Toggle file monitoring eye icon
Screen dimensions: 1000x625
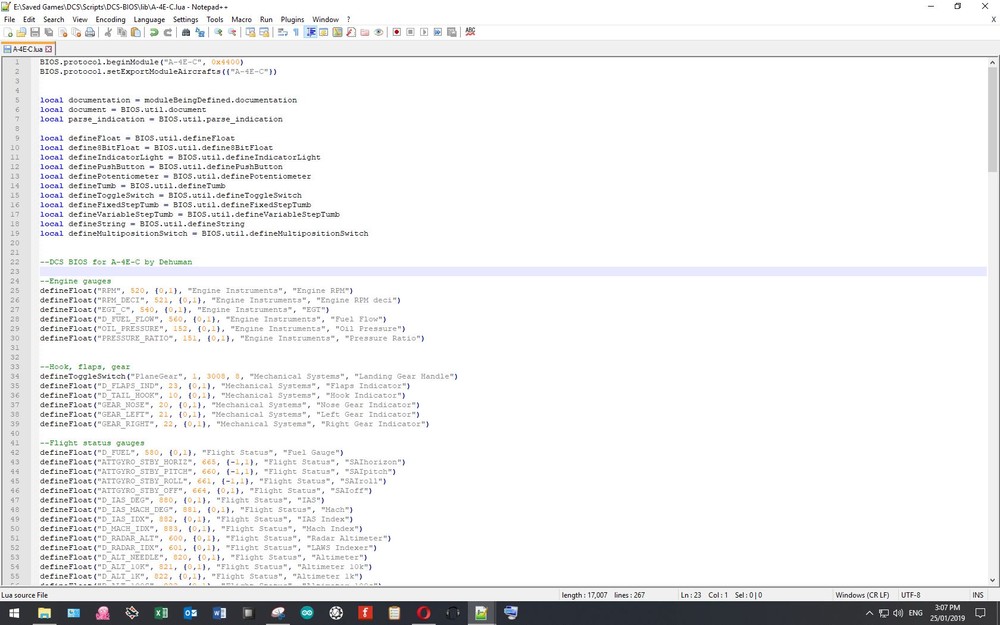pos(379,32)
